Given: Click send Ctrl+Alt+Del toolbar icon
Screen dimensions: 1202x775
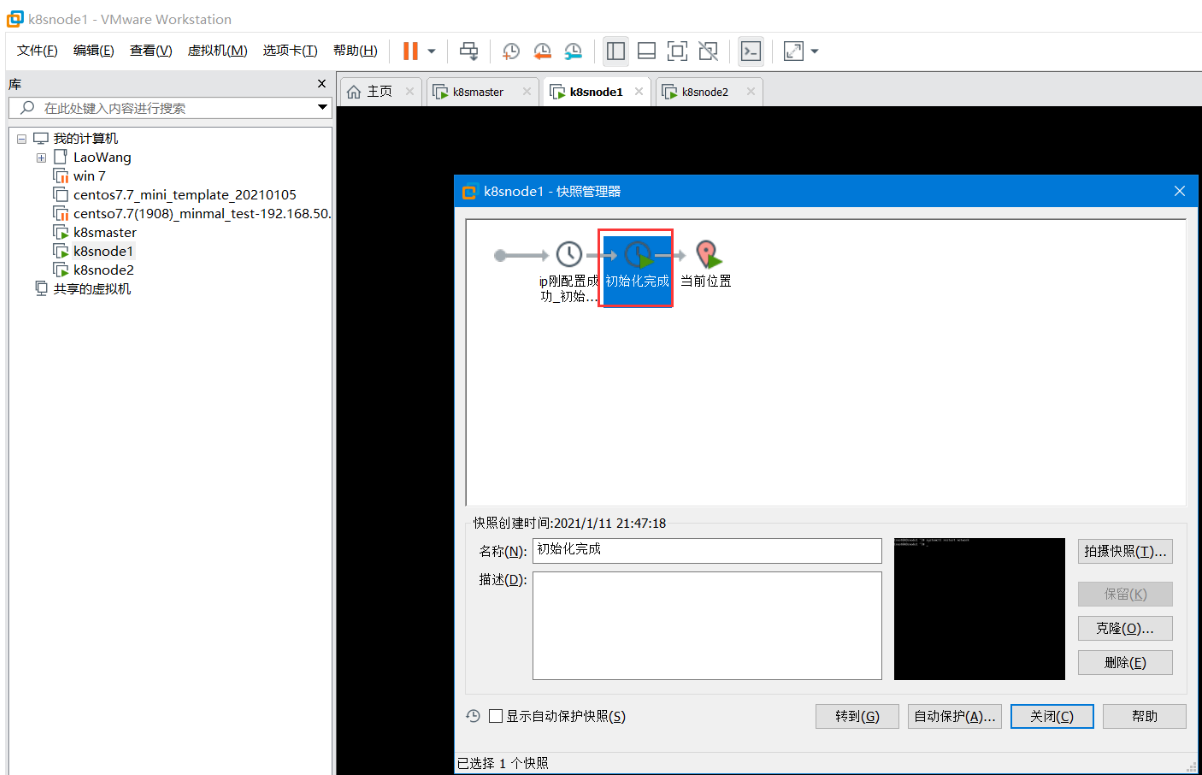Looking at the screenshot, I should (x=469, y=51).
